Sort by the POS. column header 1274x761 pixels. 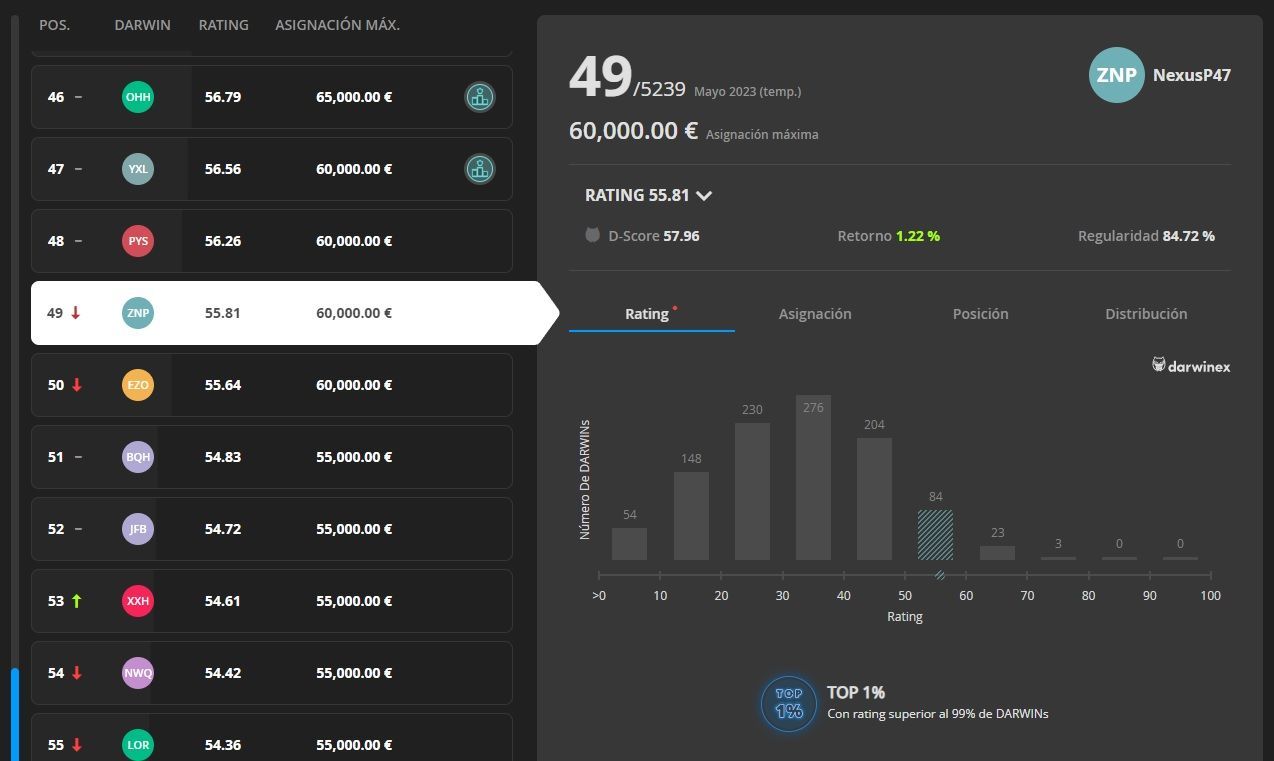tap(54, 24)
